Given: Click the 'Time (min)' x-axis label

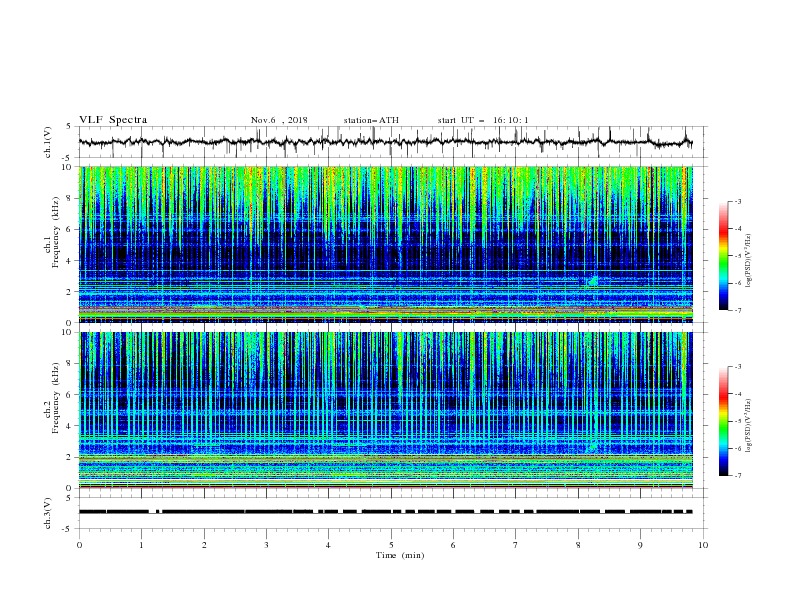Looking at the screenshot, I should tap(400, 555).
